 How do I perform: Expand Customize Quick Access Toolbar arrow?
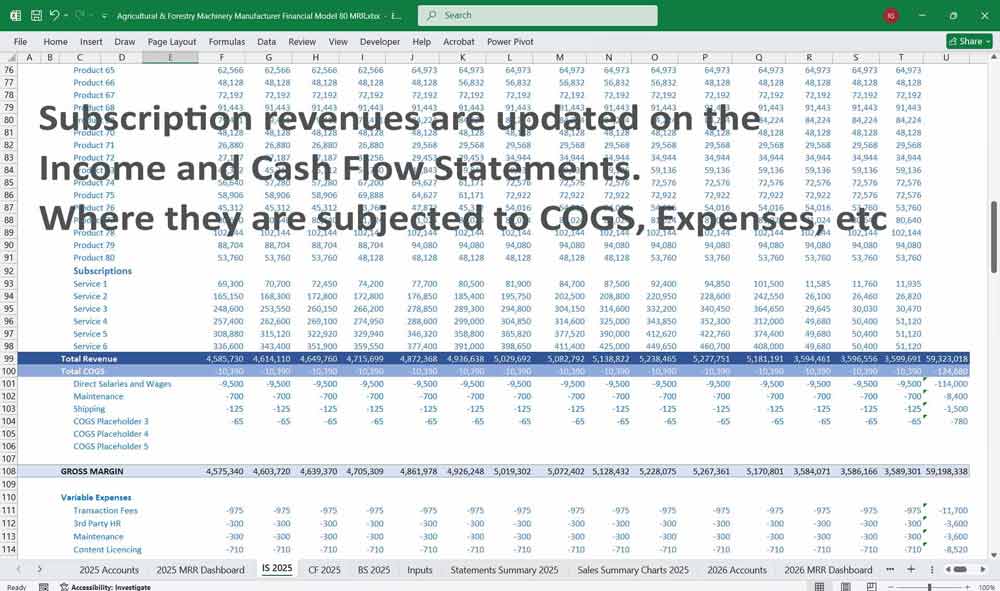coord(103,16)
